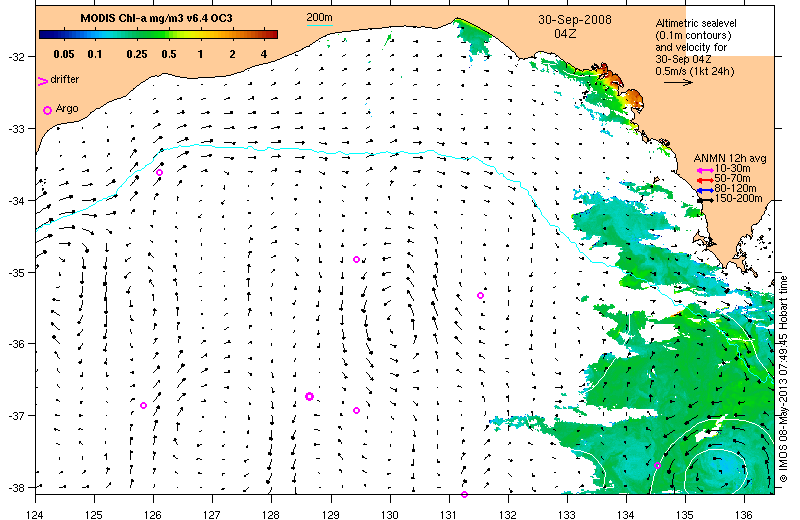
Task: Click the 0.1 colorbar label
Action: [x=95, y=54]
